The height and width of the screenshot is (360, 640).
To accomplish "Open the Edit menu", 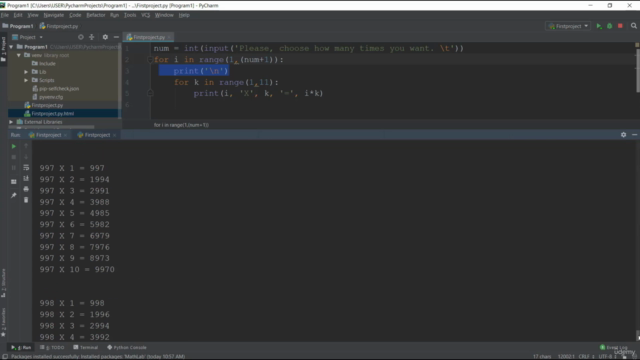I will coord(18,15).
